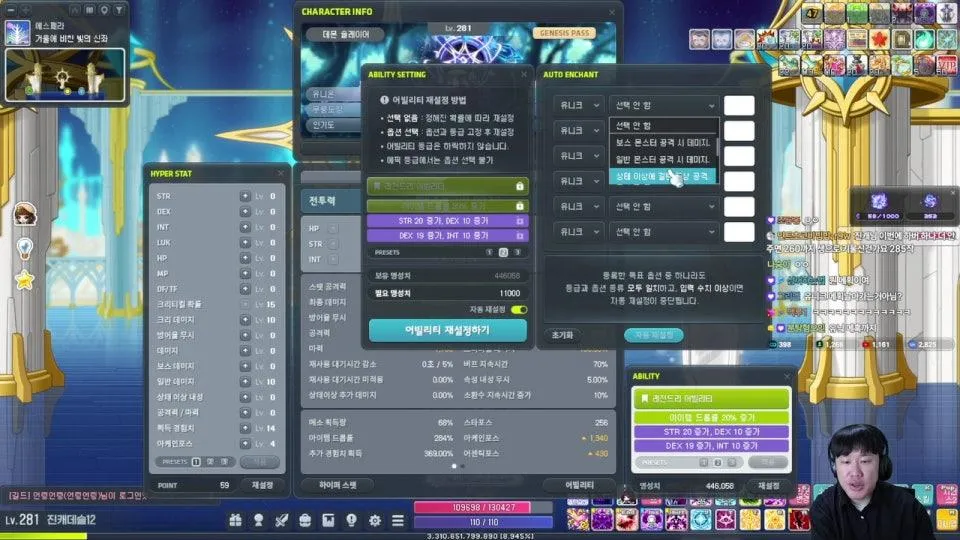Click 재설정 button in the Ability window
960x540 pixels.
[768, 486]
